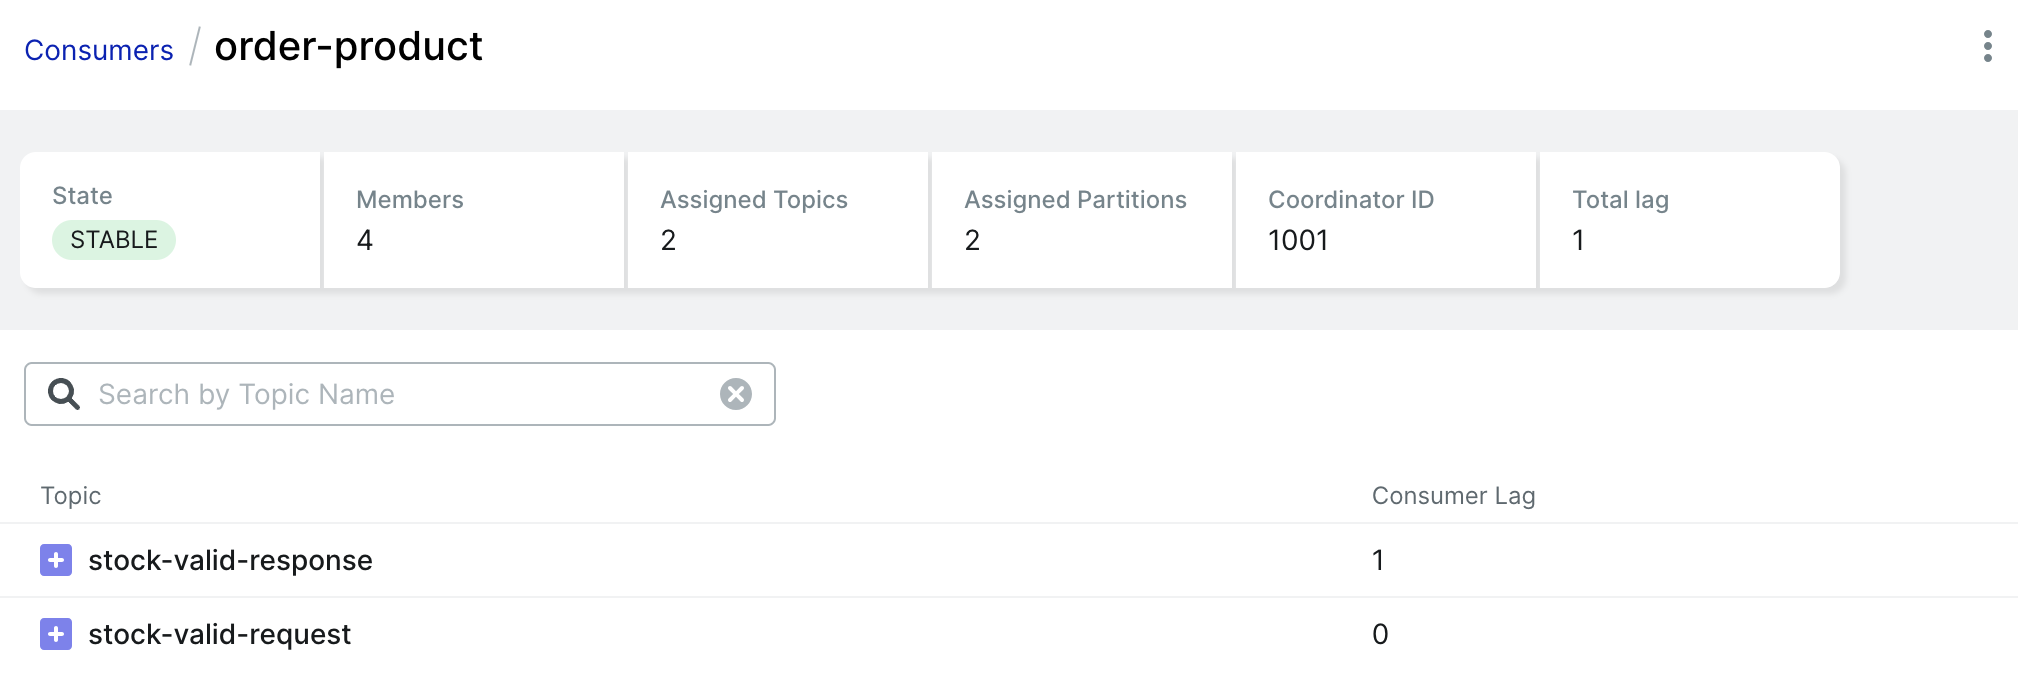2018x696 pixels.
Task: Expand the stock-valid-response topic row
Action: coord(56,560)
